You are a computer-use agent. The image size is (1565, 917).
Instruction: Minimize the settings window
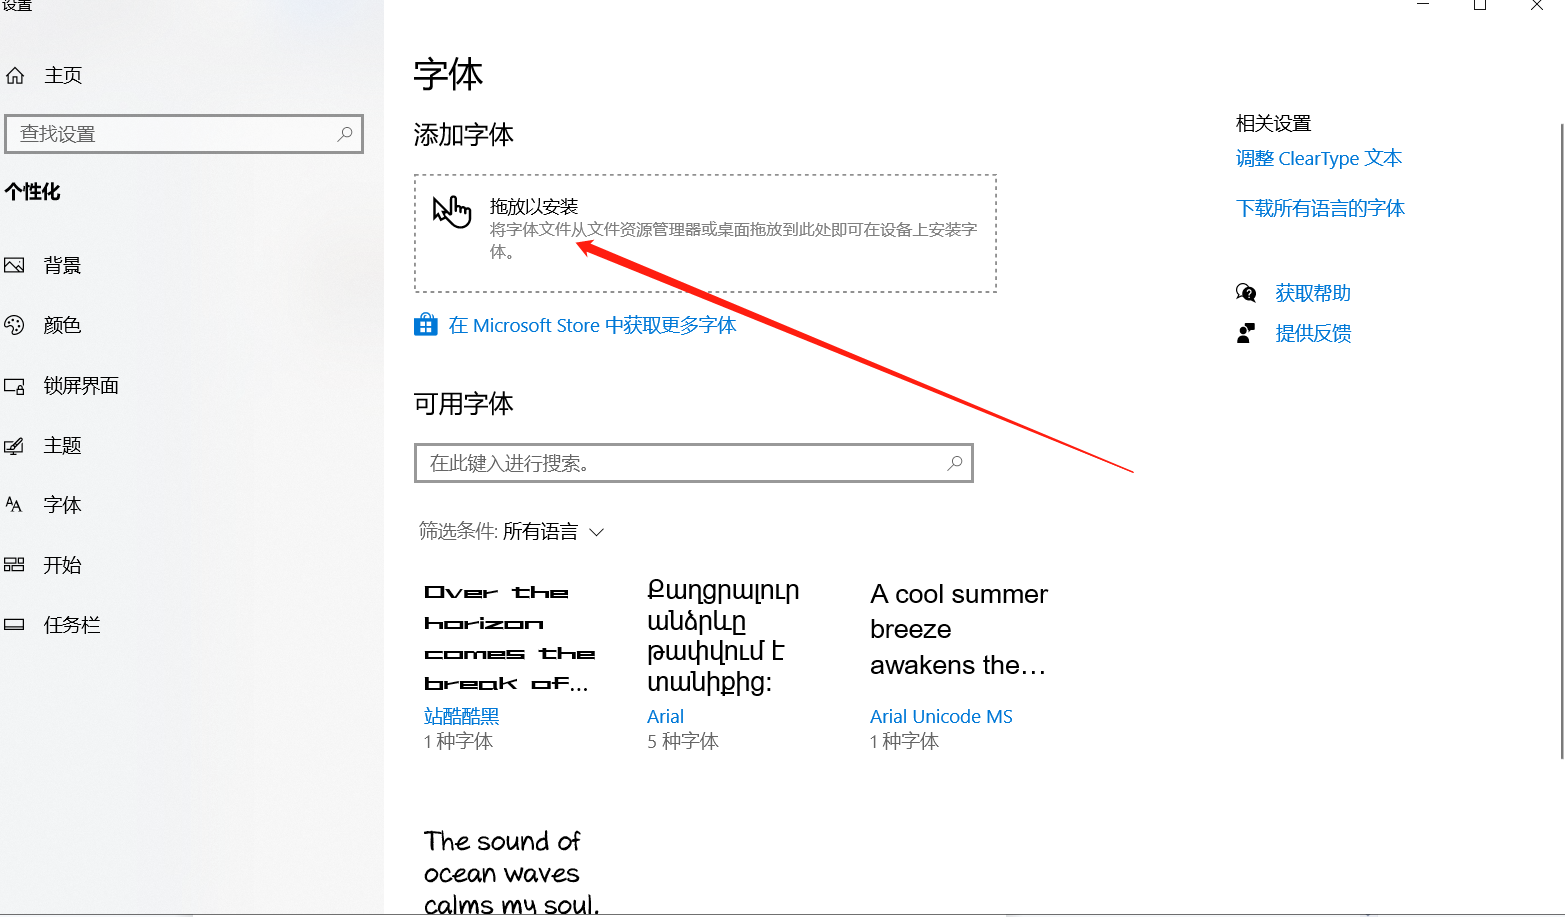click(1423, 5)
